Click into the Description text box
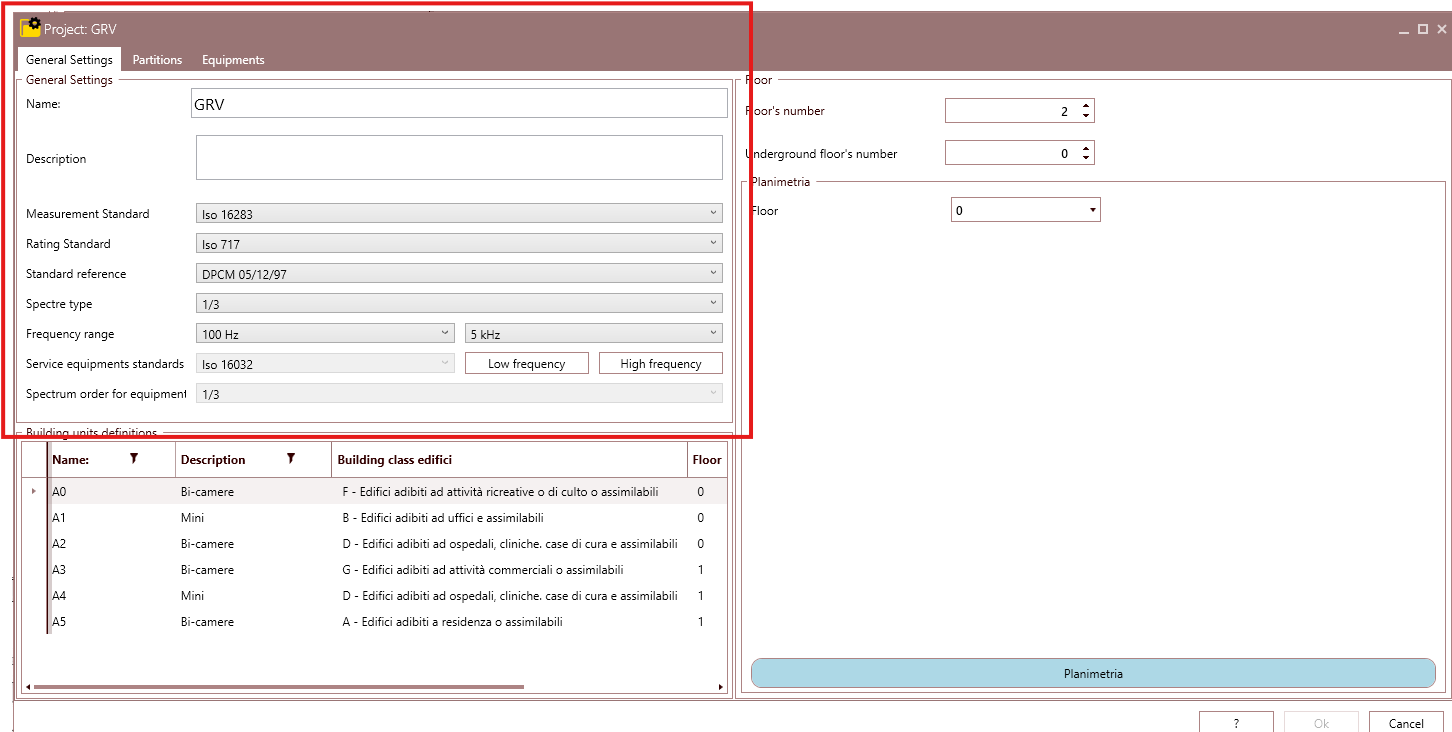Image resolution: width=1452 pixels, height=732 pixels. [459, 158]
